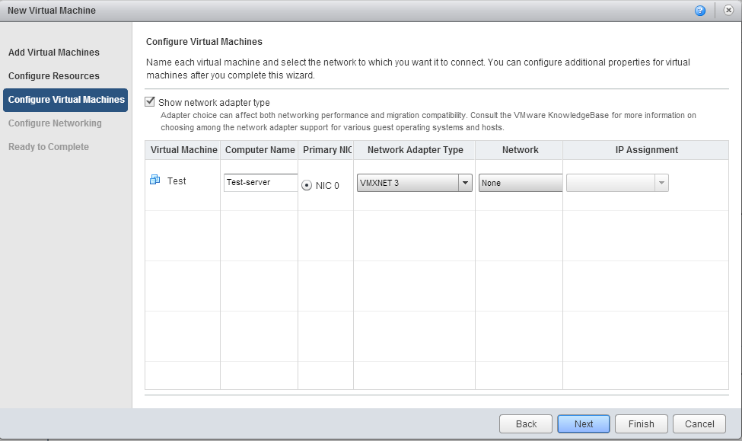The width and height of the screenshot is (742, 441).
Task: Edit the Test-server computer name field
Action: click(x=260, y=182)
